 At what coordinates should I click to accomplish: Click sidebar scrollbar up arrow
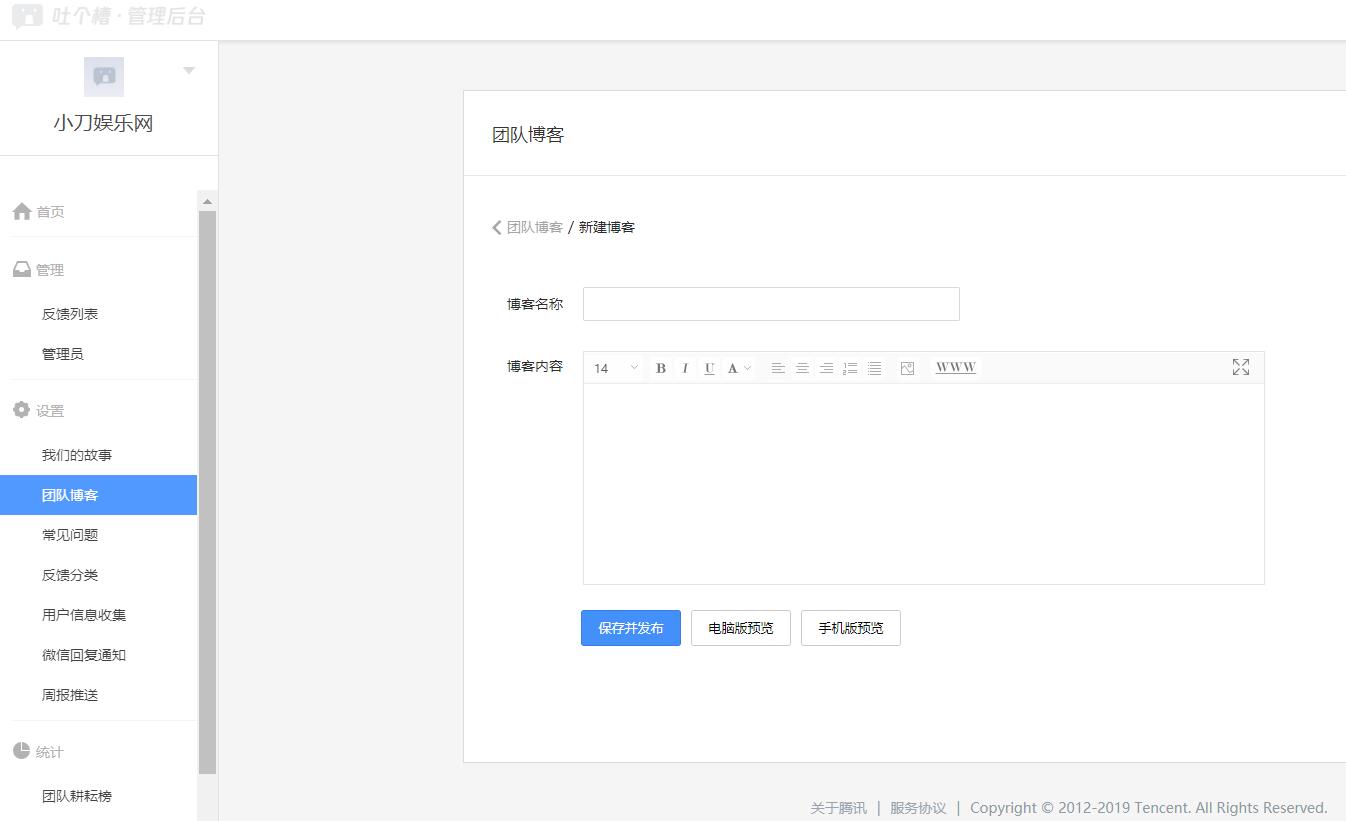[x=207, y=201]
